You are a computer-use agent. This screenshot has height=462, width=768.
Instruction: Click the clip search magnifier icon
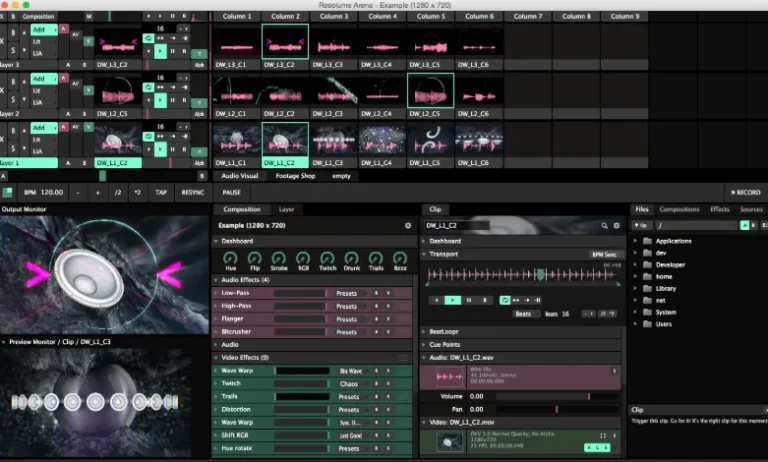604,226
